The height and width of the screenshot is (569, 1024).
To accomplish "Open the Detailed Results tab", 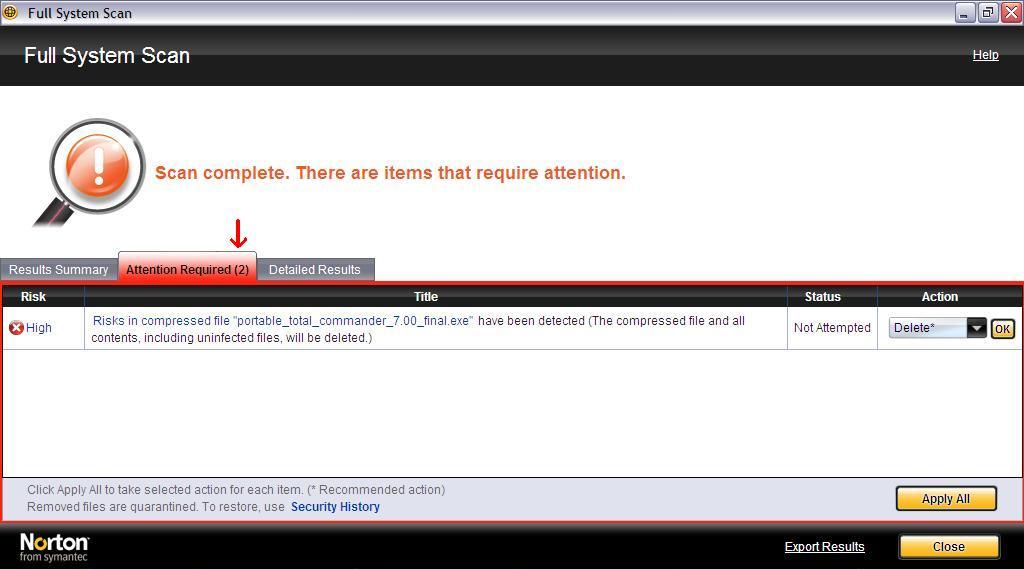I will point(315,270).
